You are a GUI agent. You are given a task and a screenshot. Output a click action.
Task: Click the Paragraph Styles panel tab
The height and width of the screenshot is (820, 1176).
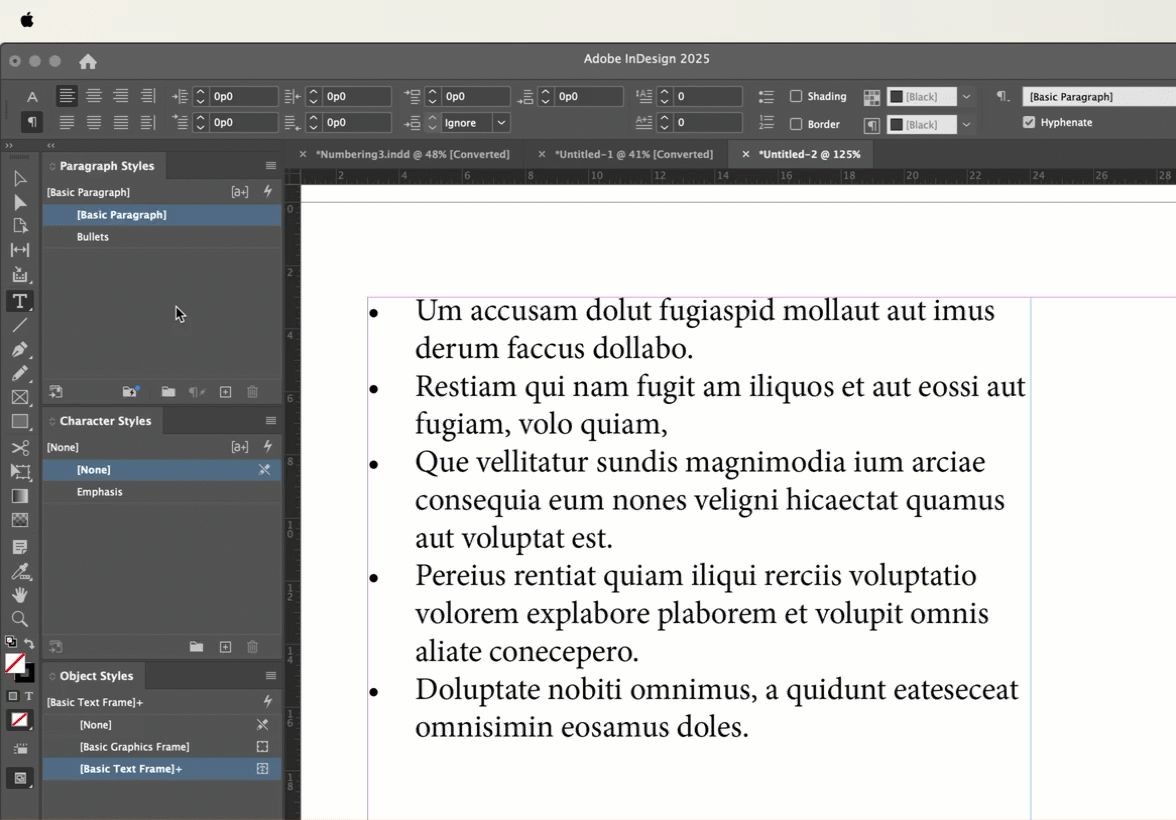click(x=106, y=166)
